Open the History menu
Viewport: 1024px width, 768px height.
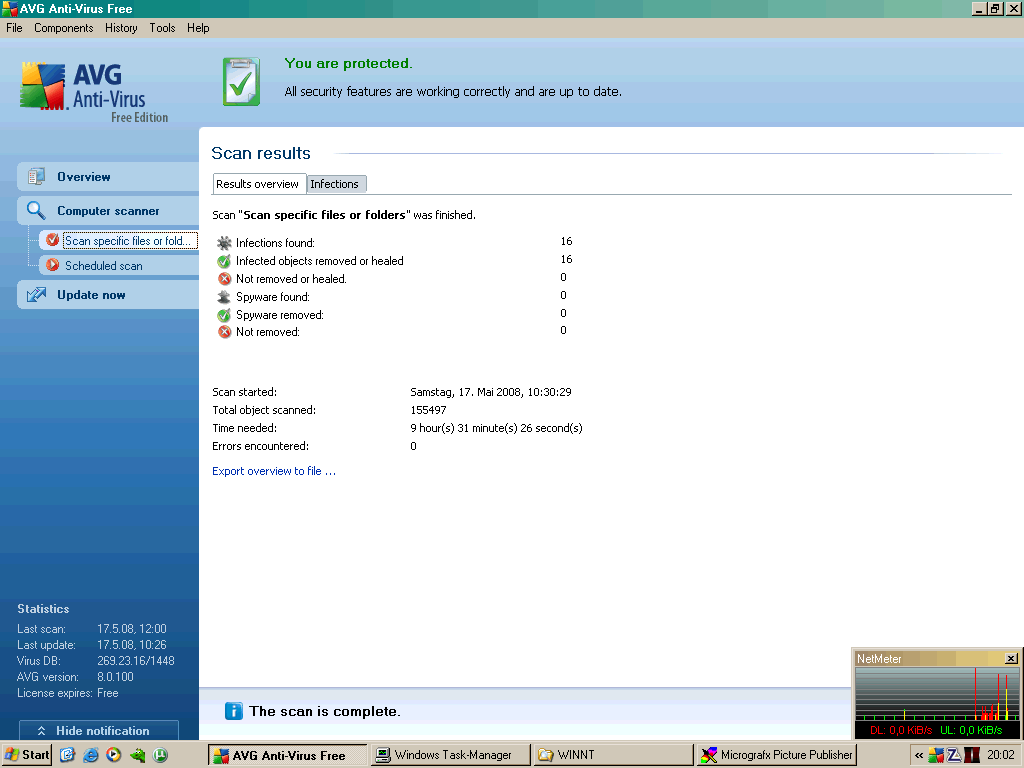click(x=121, y=28)
